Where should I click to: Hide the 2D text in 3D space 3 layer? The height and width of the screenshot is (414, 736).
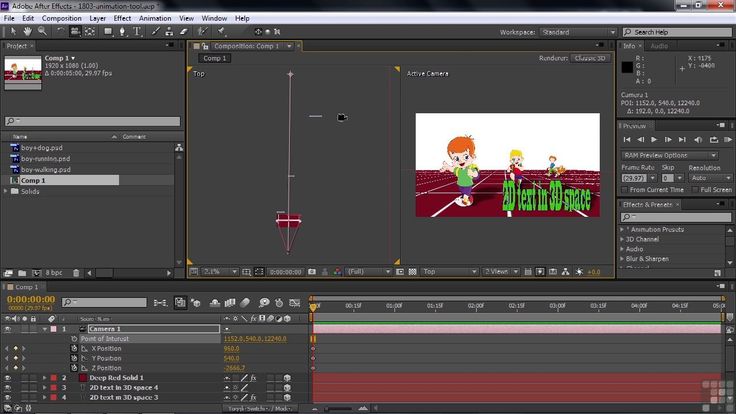[8, 398]
